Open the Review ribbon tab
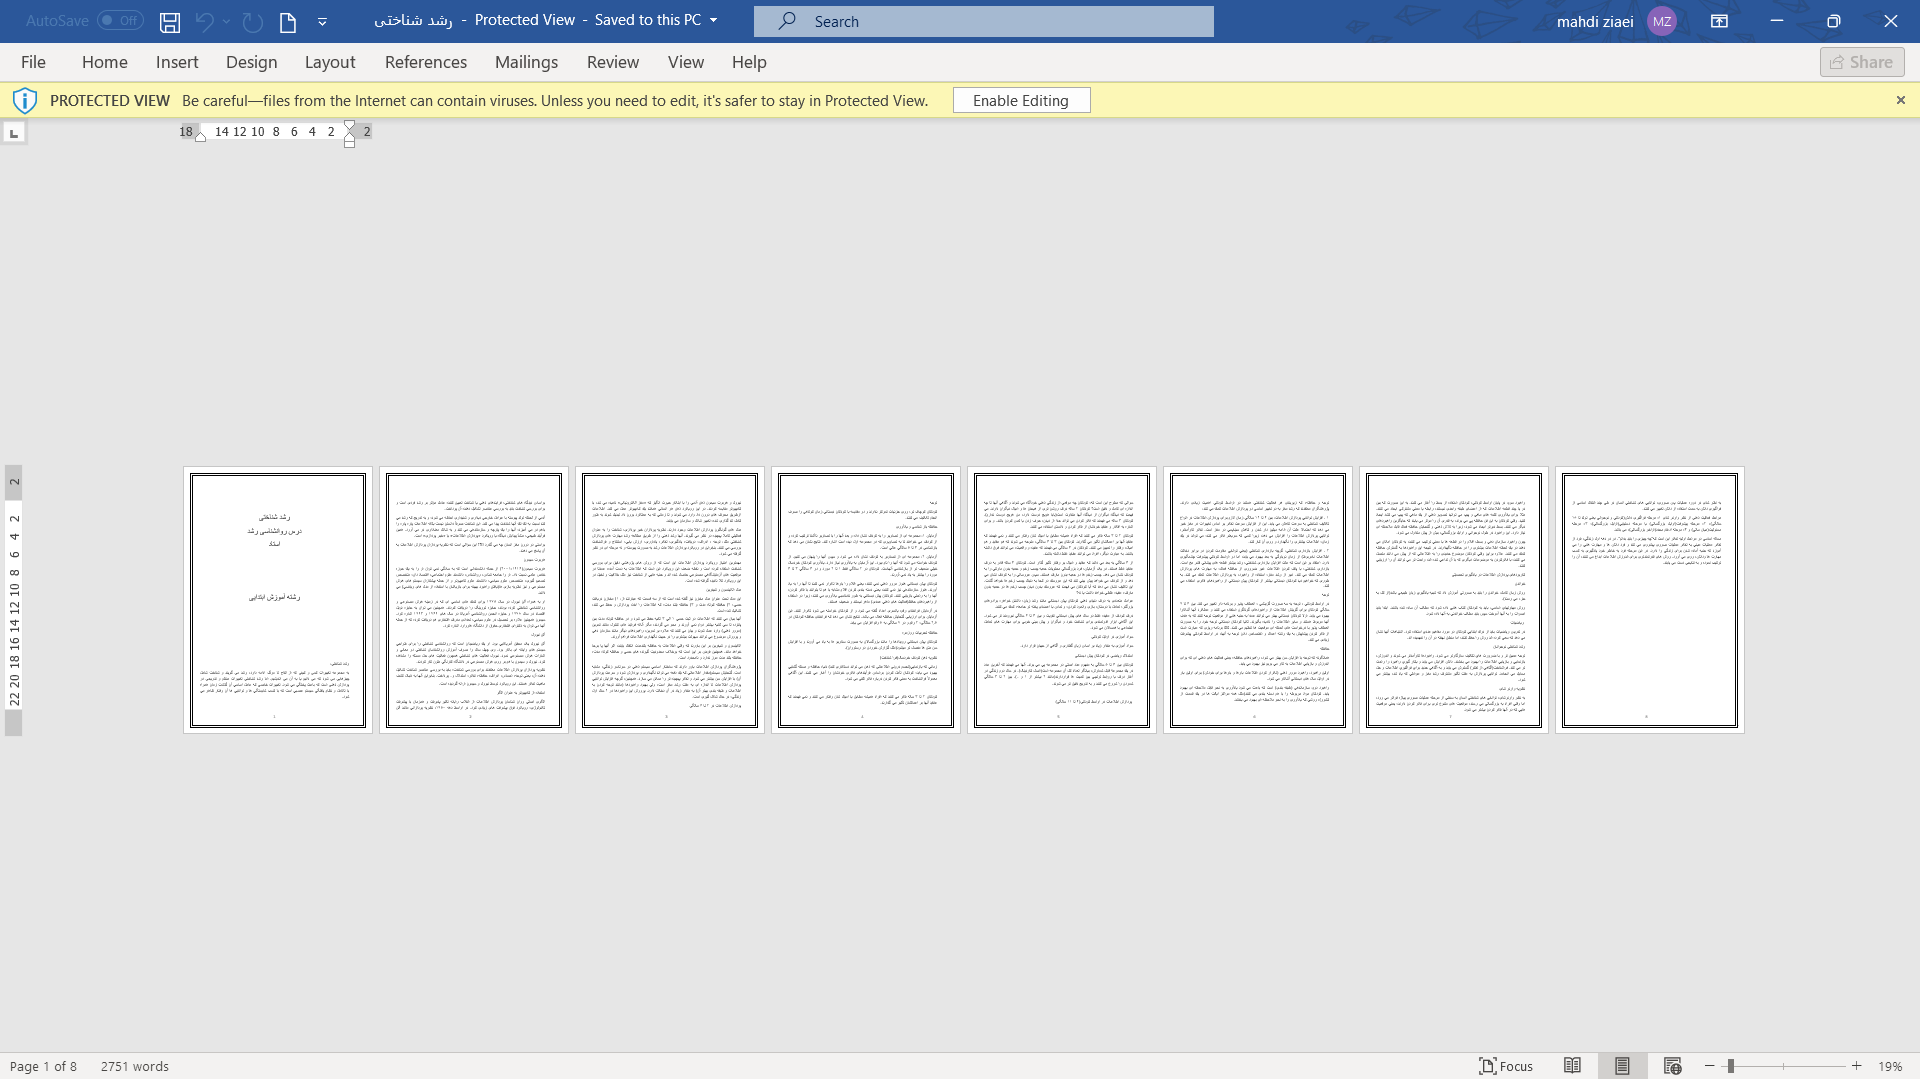The height and width of the screenshot is (1080, 1920). 613,62
